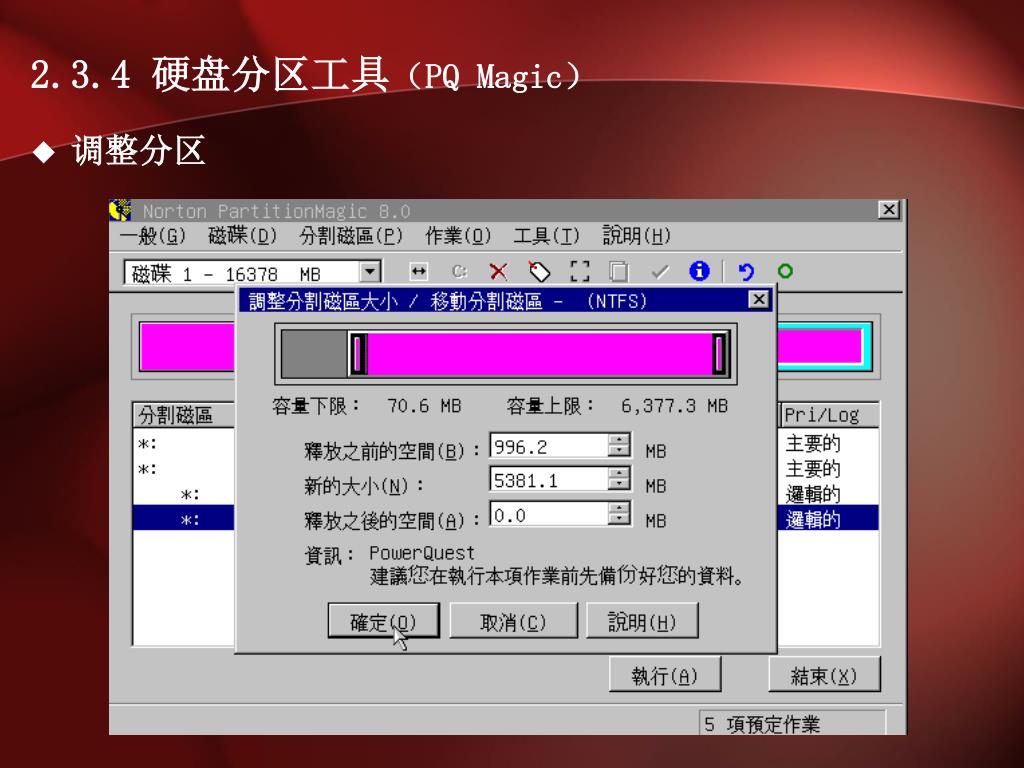Screen dimensions: 1024x768
Task: Open the 一般(G) menu
Action: [x=153, y=236]
